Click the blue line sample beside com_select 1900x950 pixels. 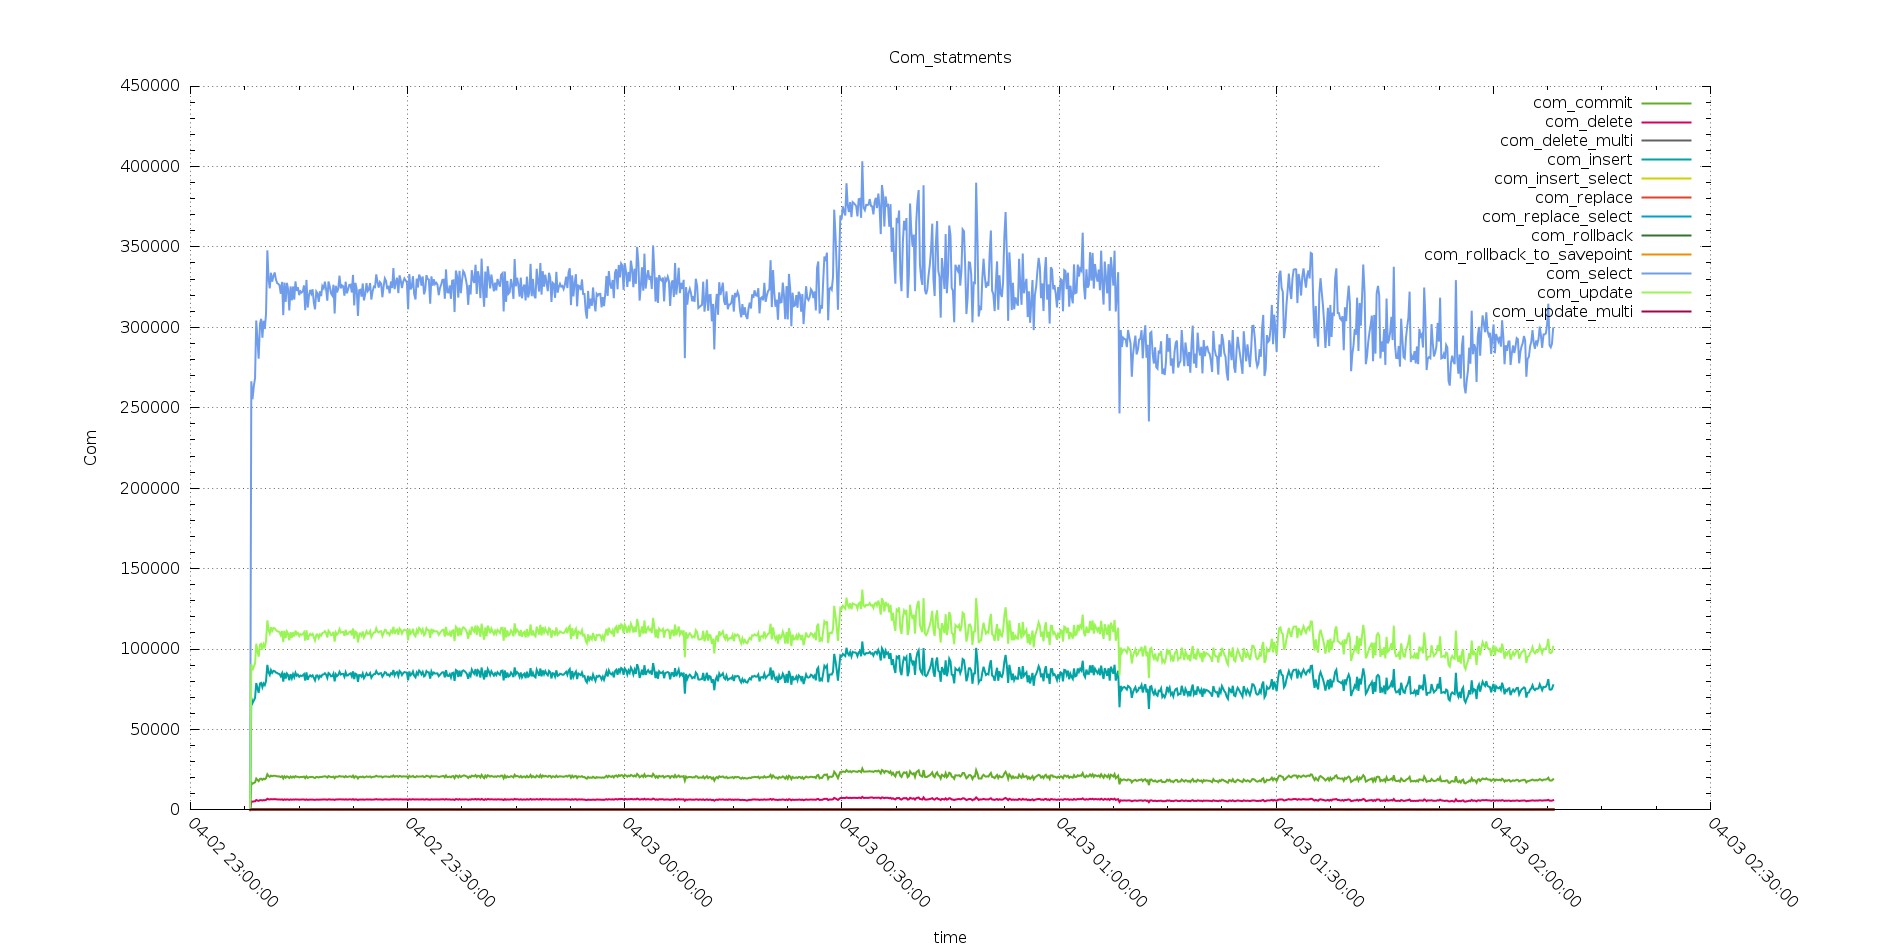[1666, 274]
